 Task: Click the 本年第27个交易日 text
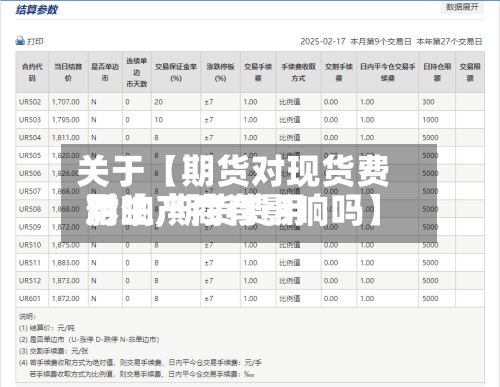coord(449,42)
